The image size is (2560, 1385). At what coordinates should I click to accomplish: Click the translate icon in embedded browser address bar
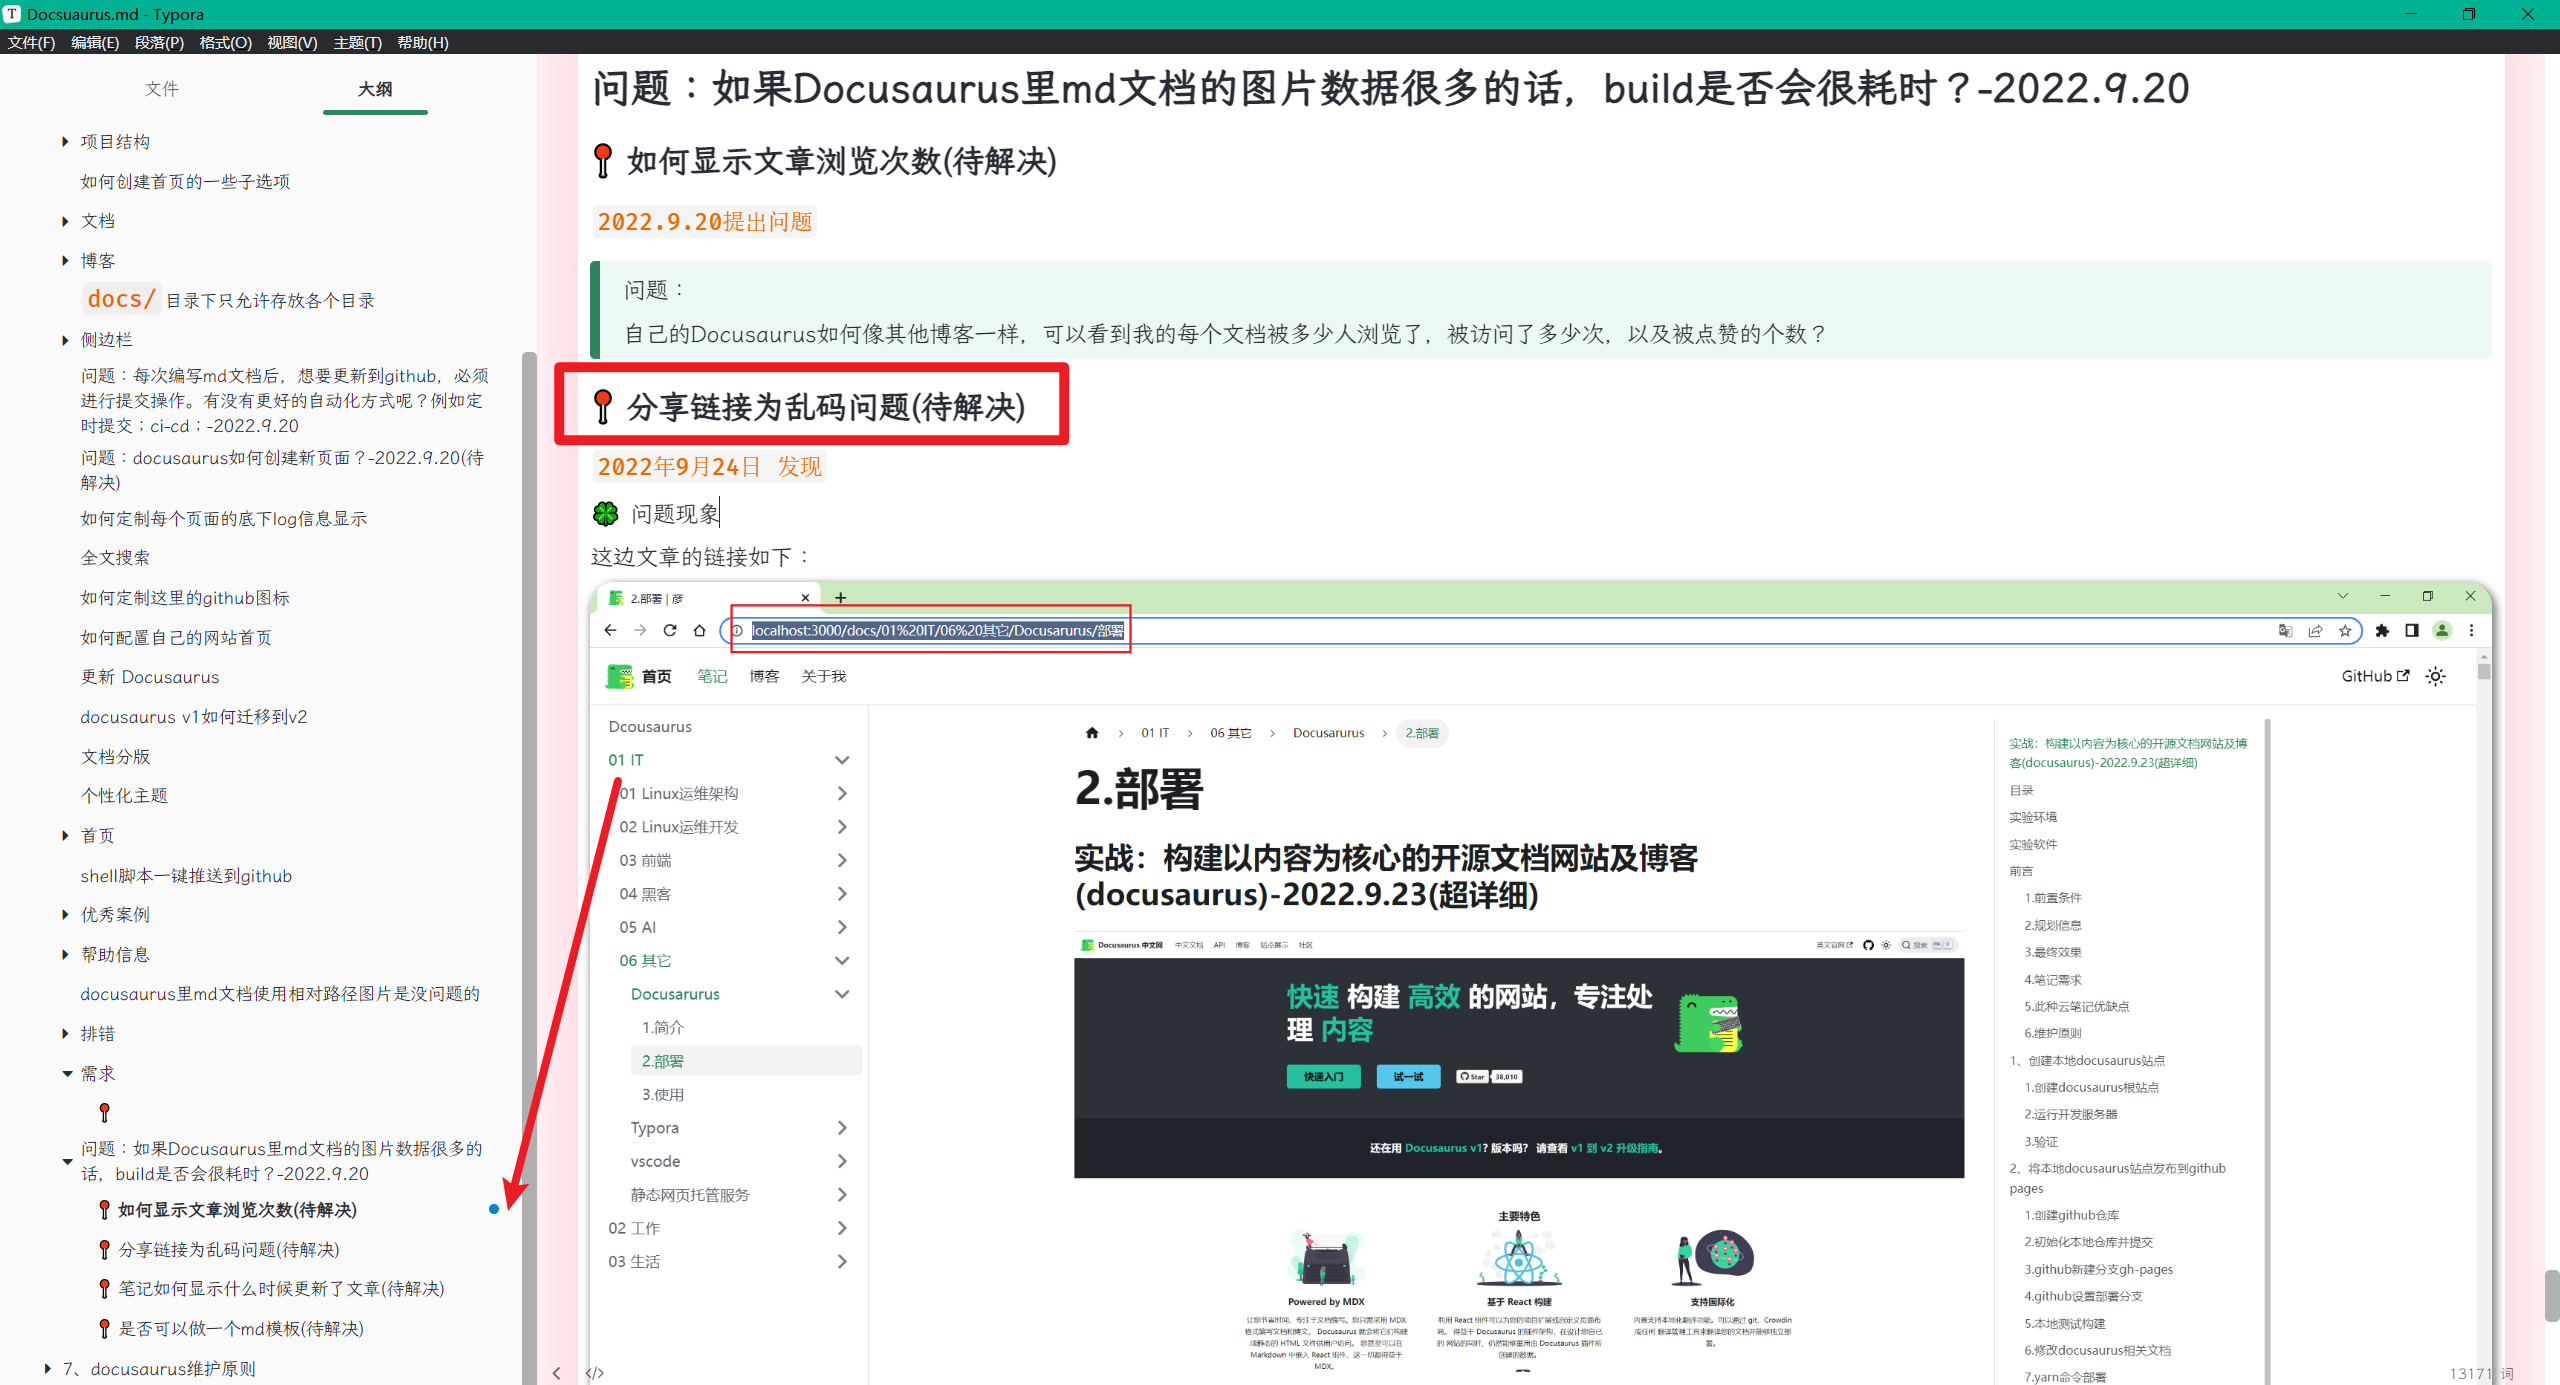pos(2285,630)
